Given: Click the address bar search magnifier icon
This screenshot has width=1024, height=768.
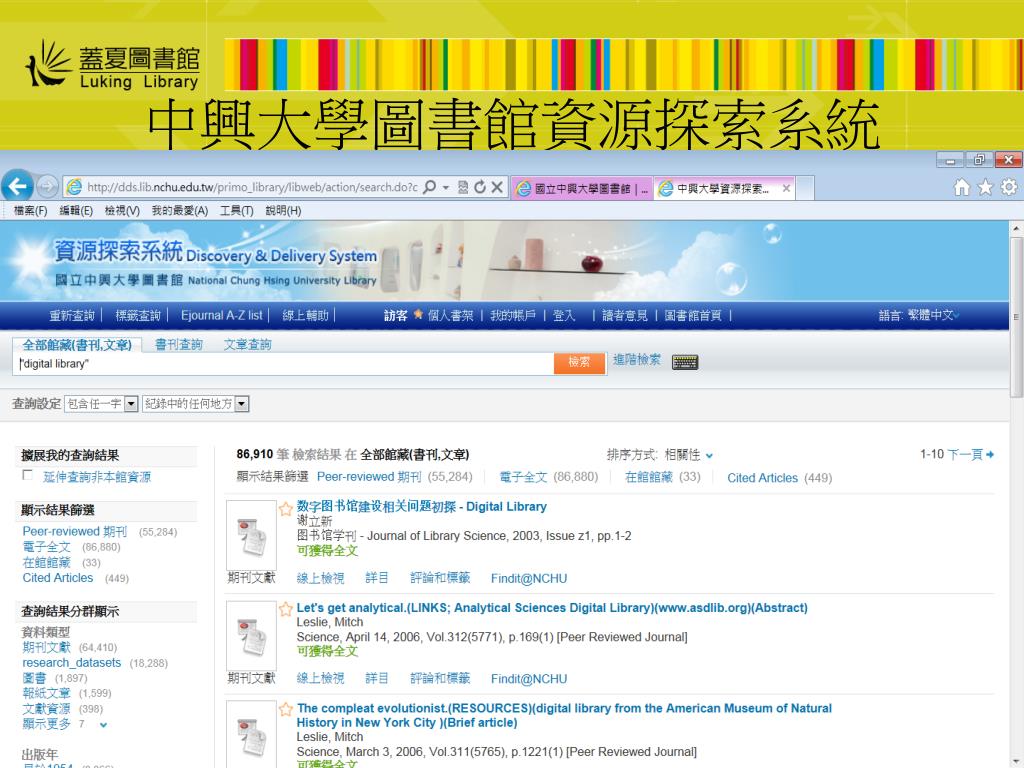Looking at the screenshot, I should pos(429,187).
